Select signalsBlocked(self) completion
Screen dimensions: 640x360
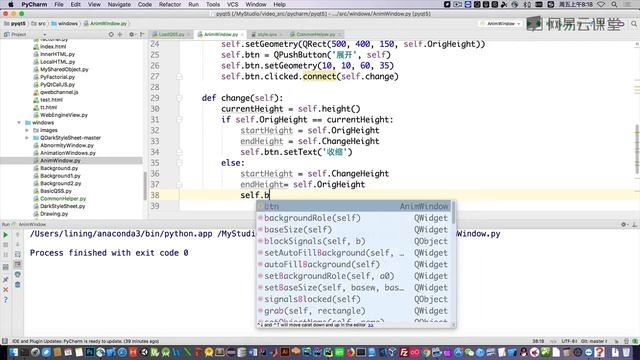click(354, 299)
